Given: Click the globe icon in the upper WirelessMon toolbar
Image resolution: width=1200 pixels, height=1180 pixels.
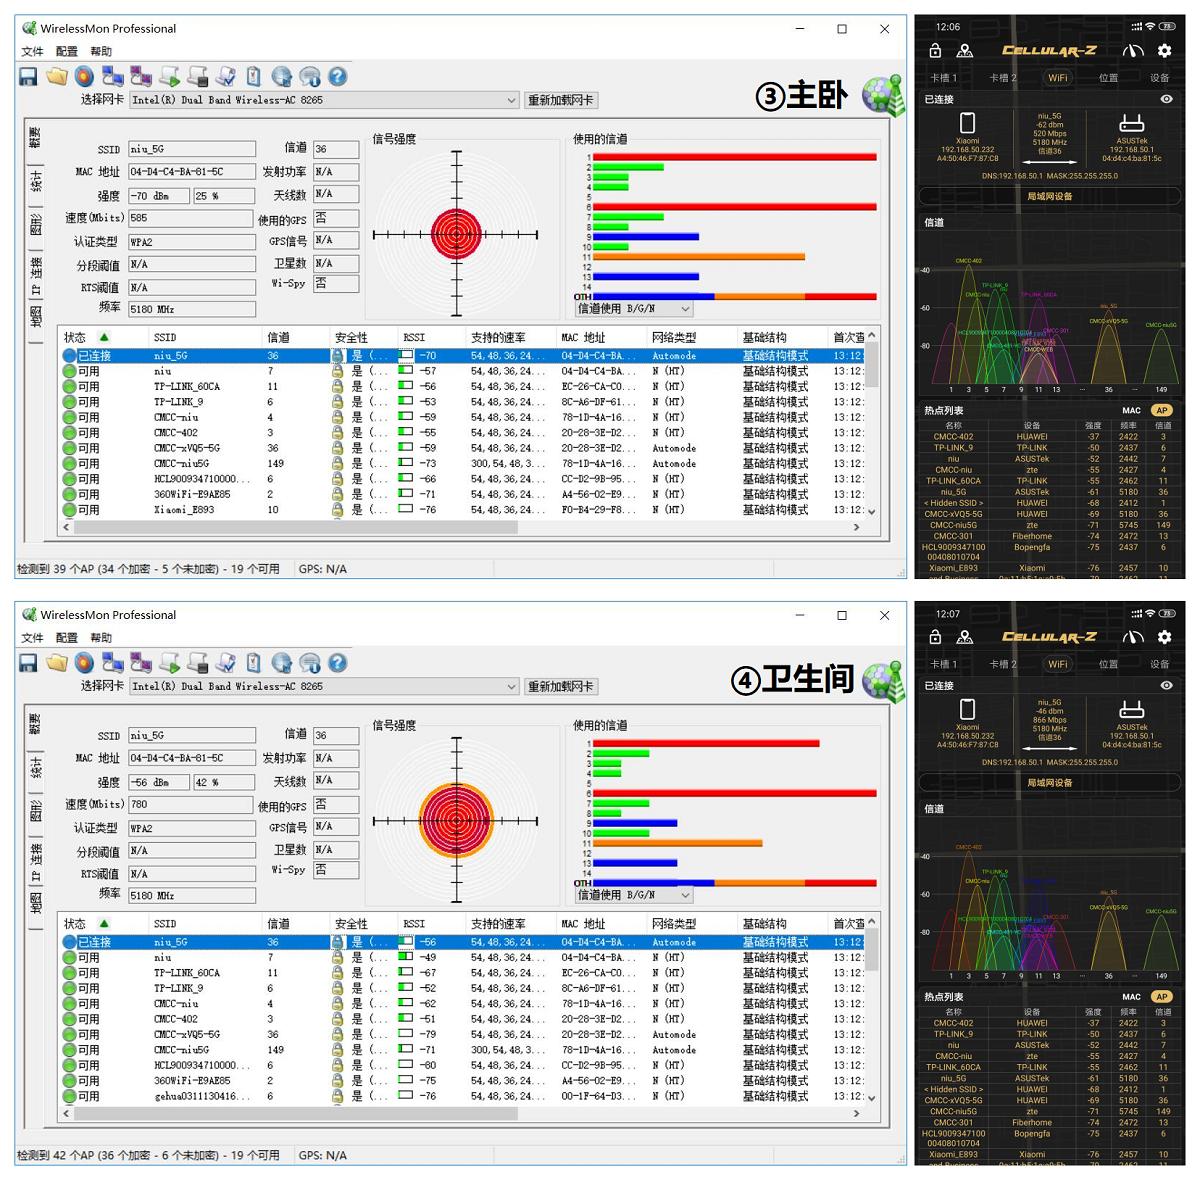Looking at the screenshot, I should pyautogui.click(x=282, y=76).
